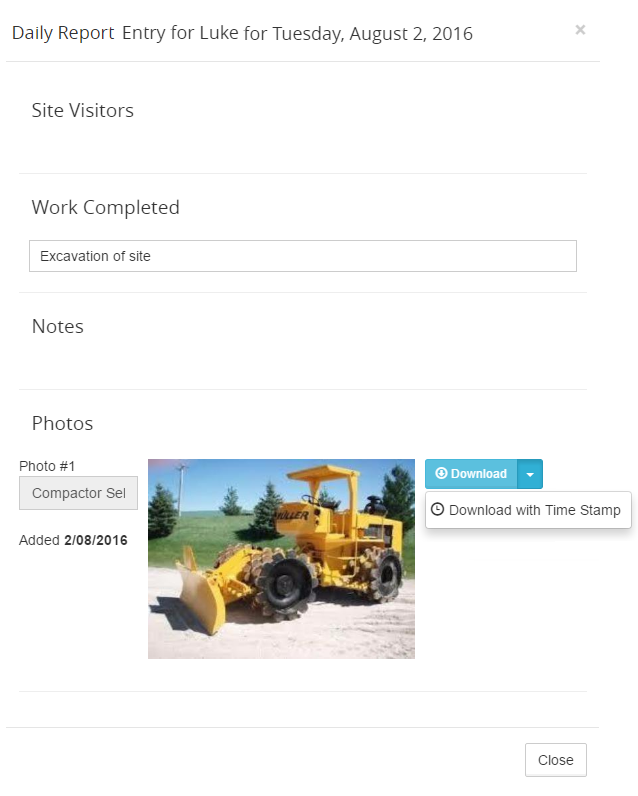Click the Photos section heading
Image resolution: width=638 pixels, height=796 pixels.
(x=62, y=423)
